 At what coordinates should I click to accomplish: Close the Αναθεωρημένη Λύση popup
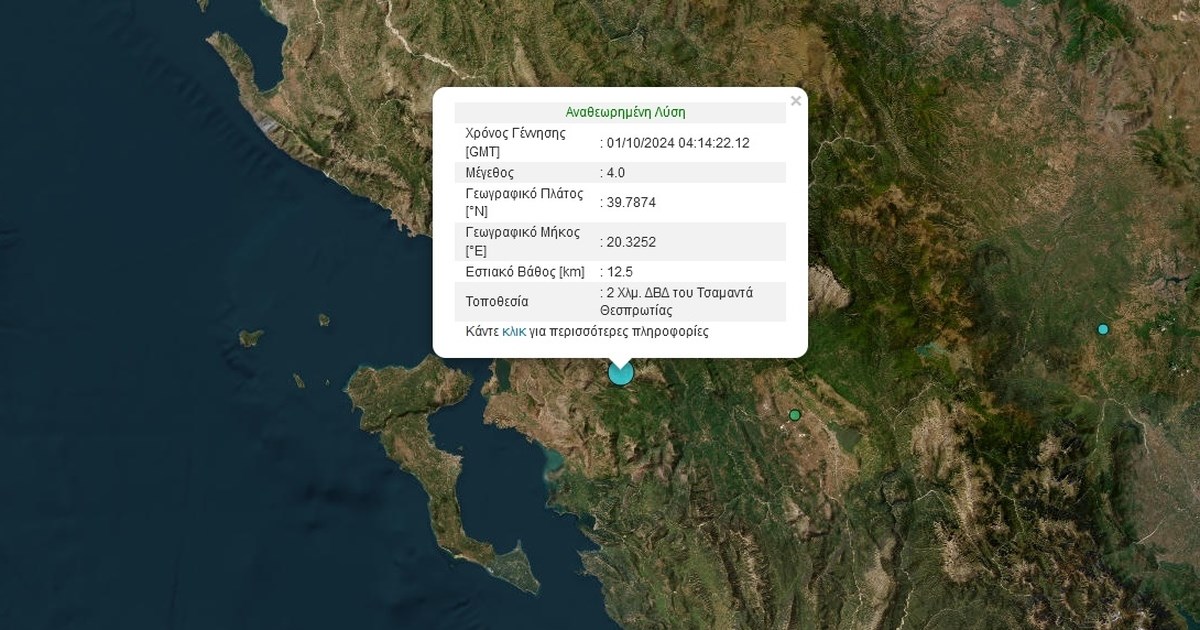click(796, 101)
